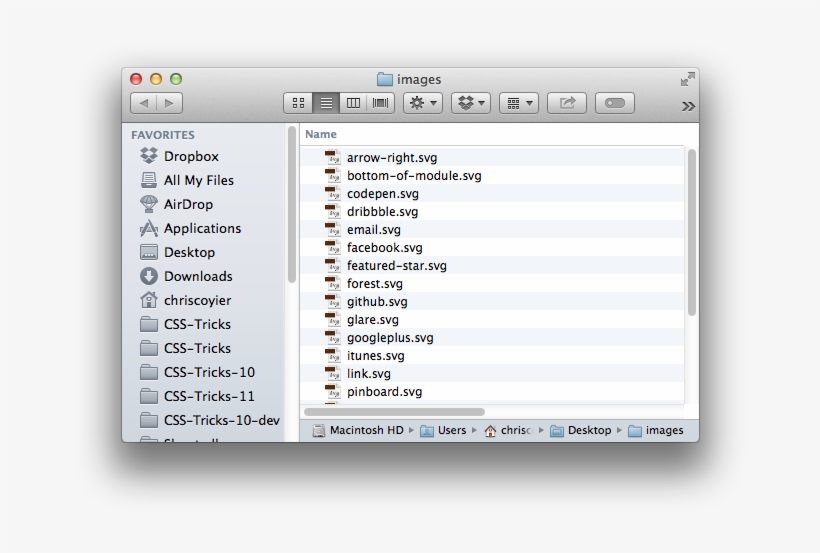Switch to Cover Flow view
The height and width of the screenshot is (553, 820).
coord(380,103)
